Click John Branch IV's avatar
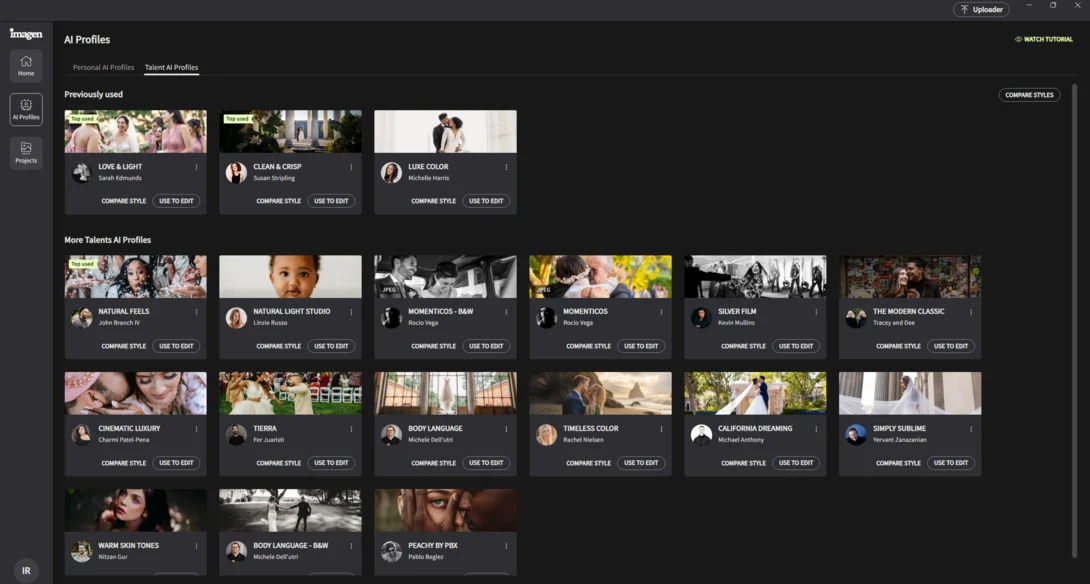 [x=81, y=318]
